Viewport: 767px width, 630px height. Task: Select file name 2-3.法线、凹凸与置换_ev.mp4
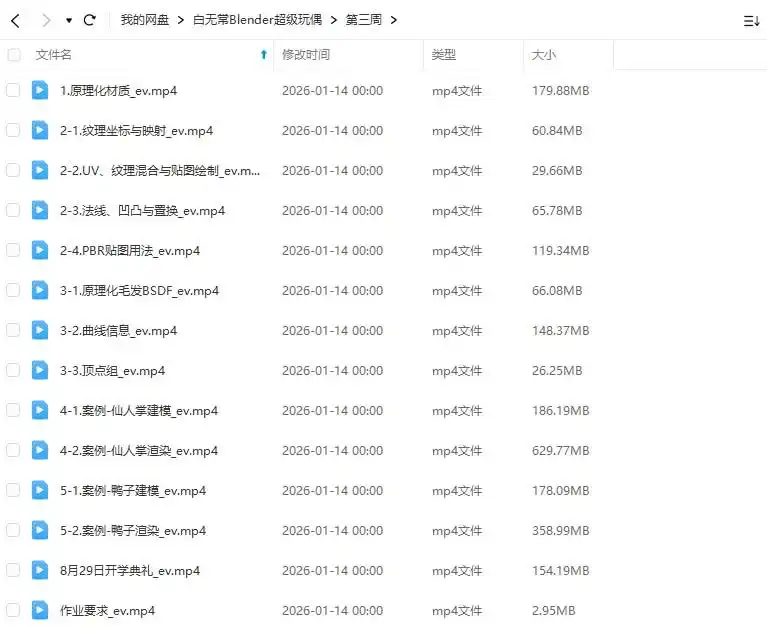[142, 211]
